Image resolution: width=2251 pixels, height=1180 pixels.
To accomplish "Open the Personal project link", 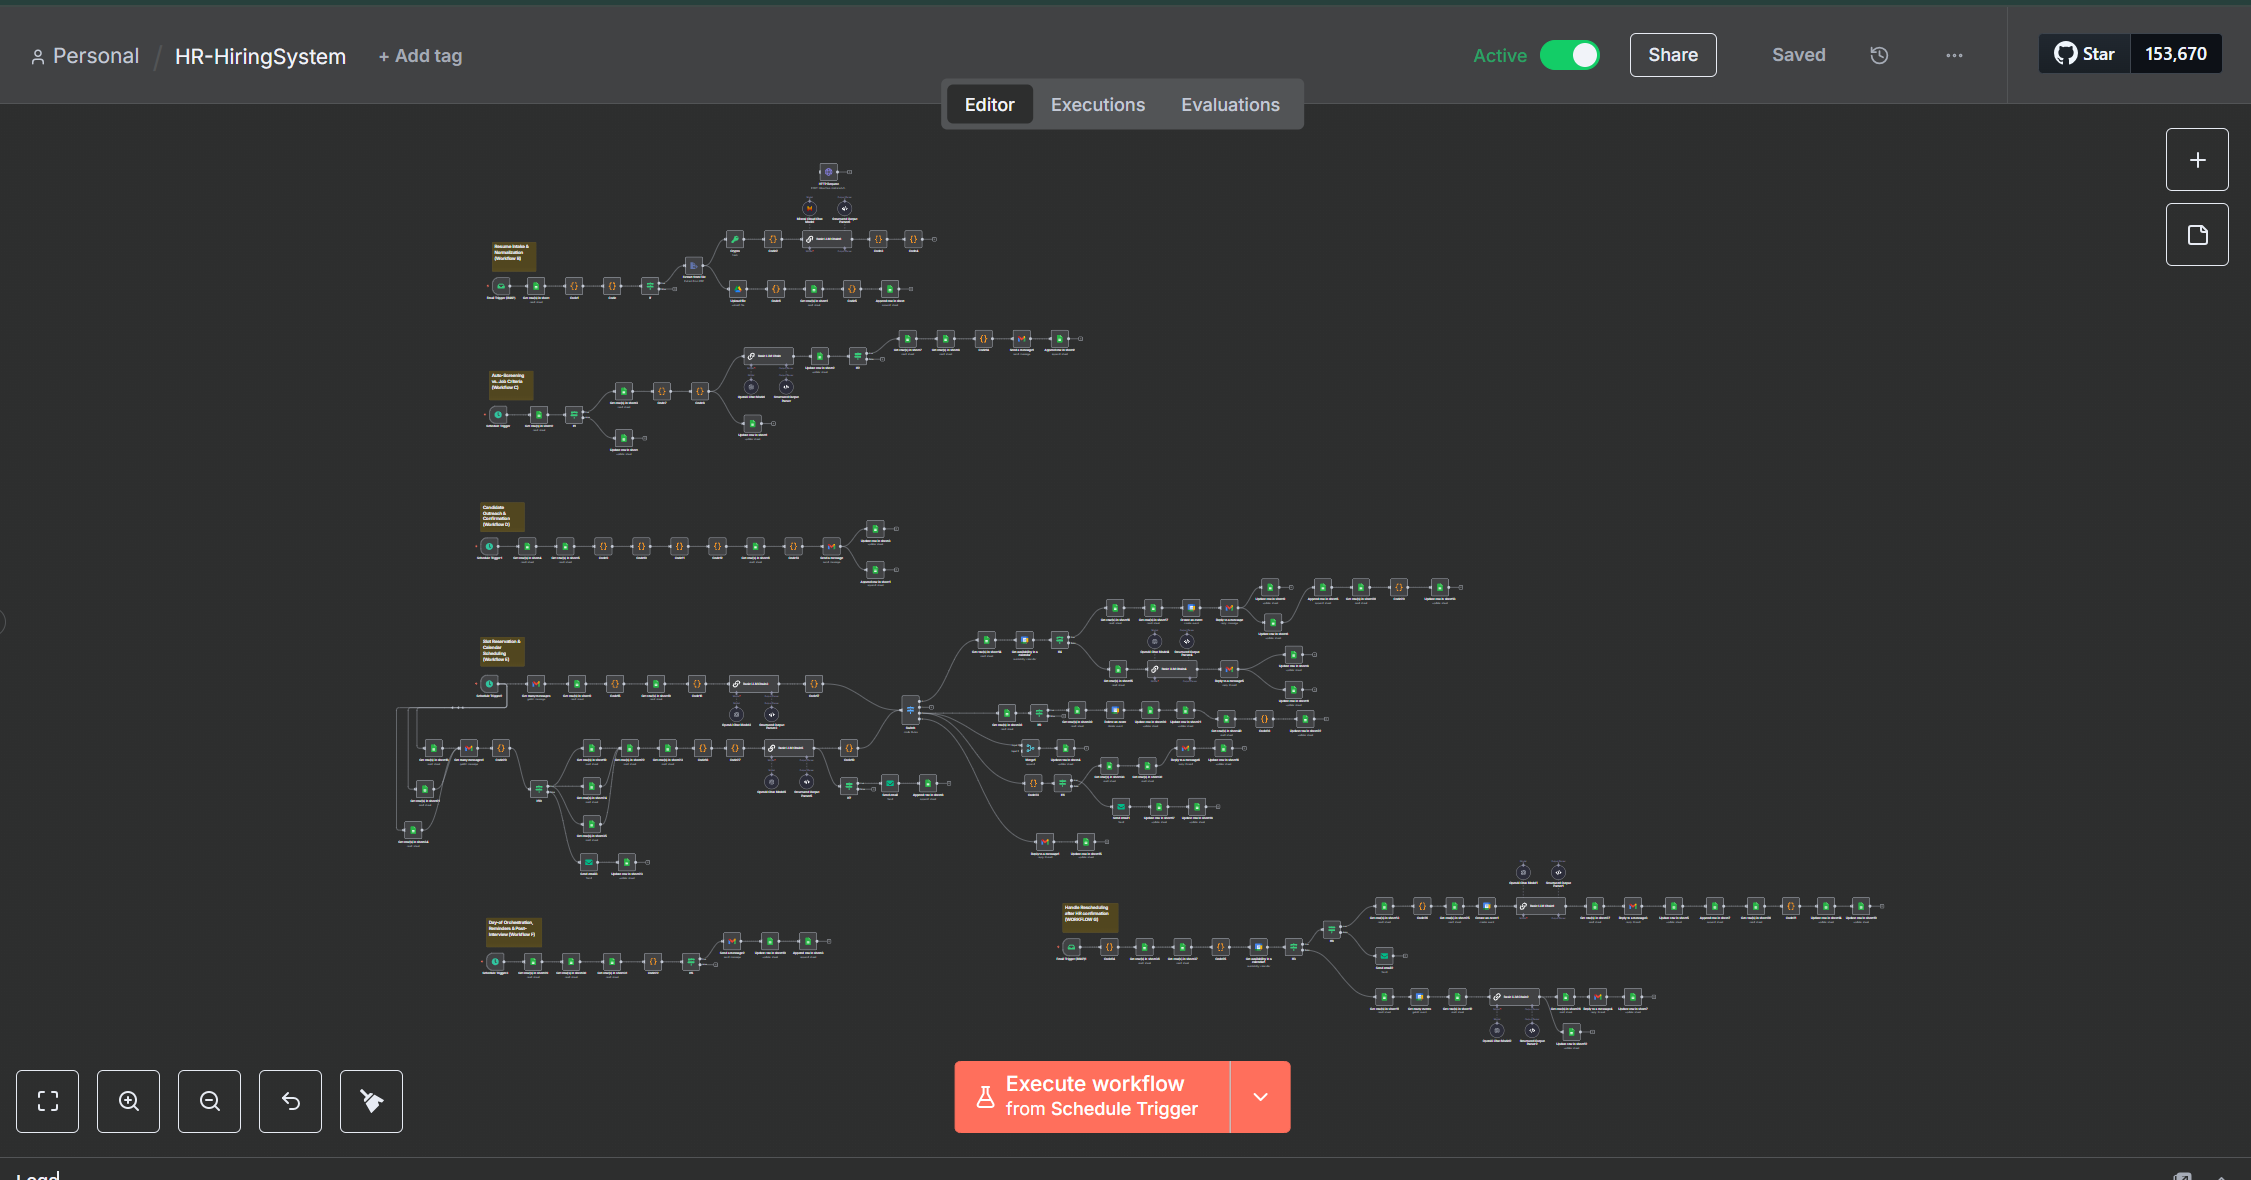I will point(95,56).
